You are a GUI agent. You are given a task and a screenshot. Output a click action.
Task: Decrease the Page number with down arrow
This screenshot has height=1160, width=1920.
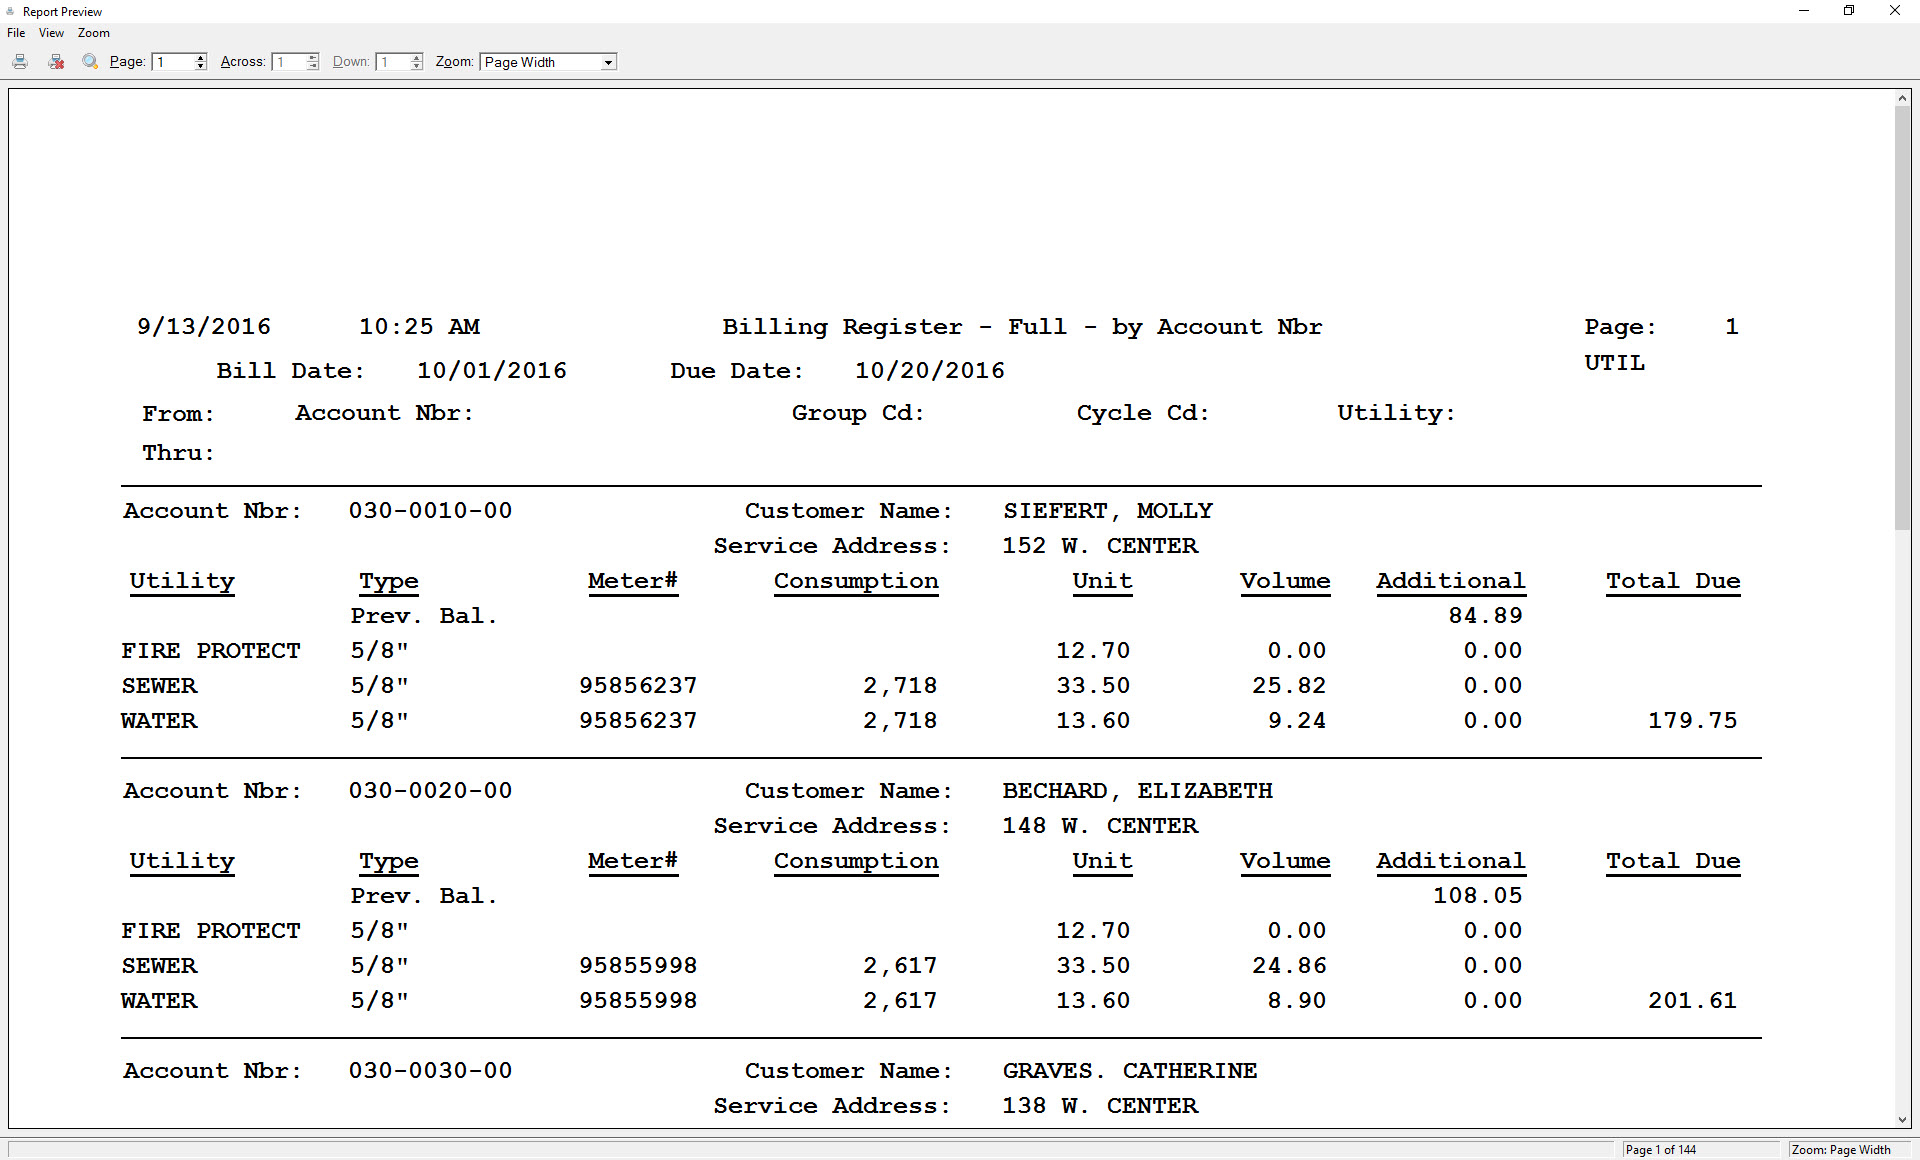(x=201, y=66)
